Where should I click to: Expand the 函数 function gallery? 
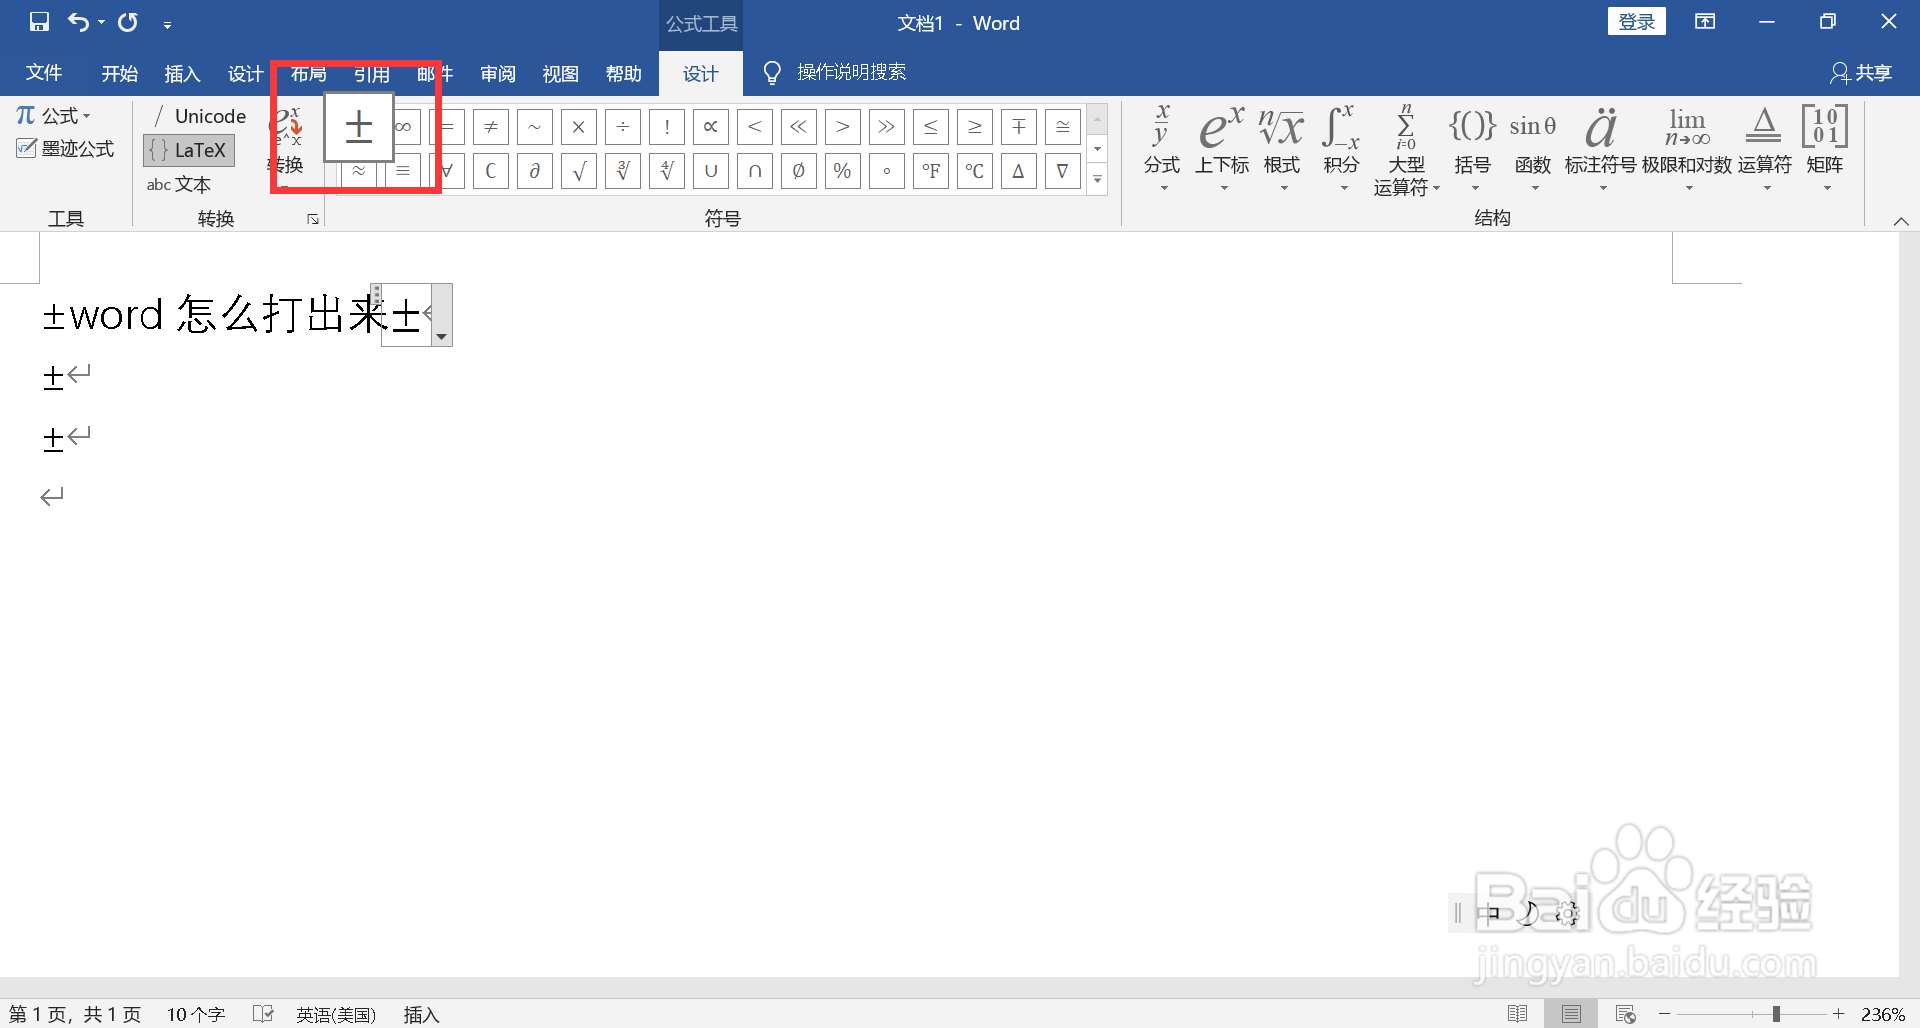[1533, 148]
